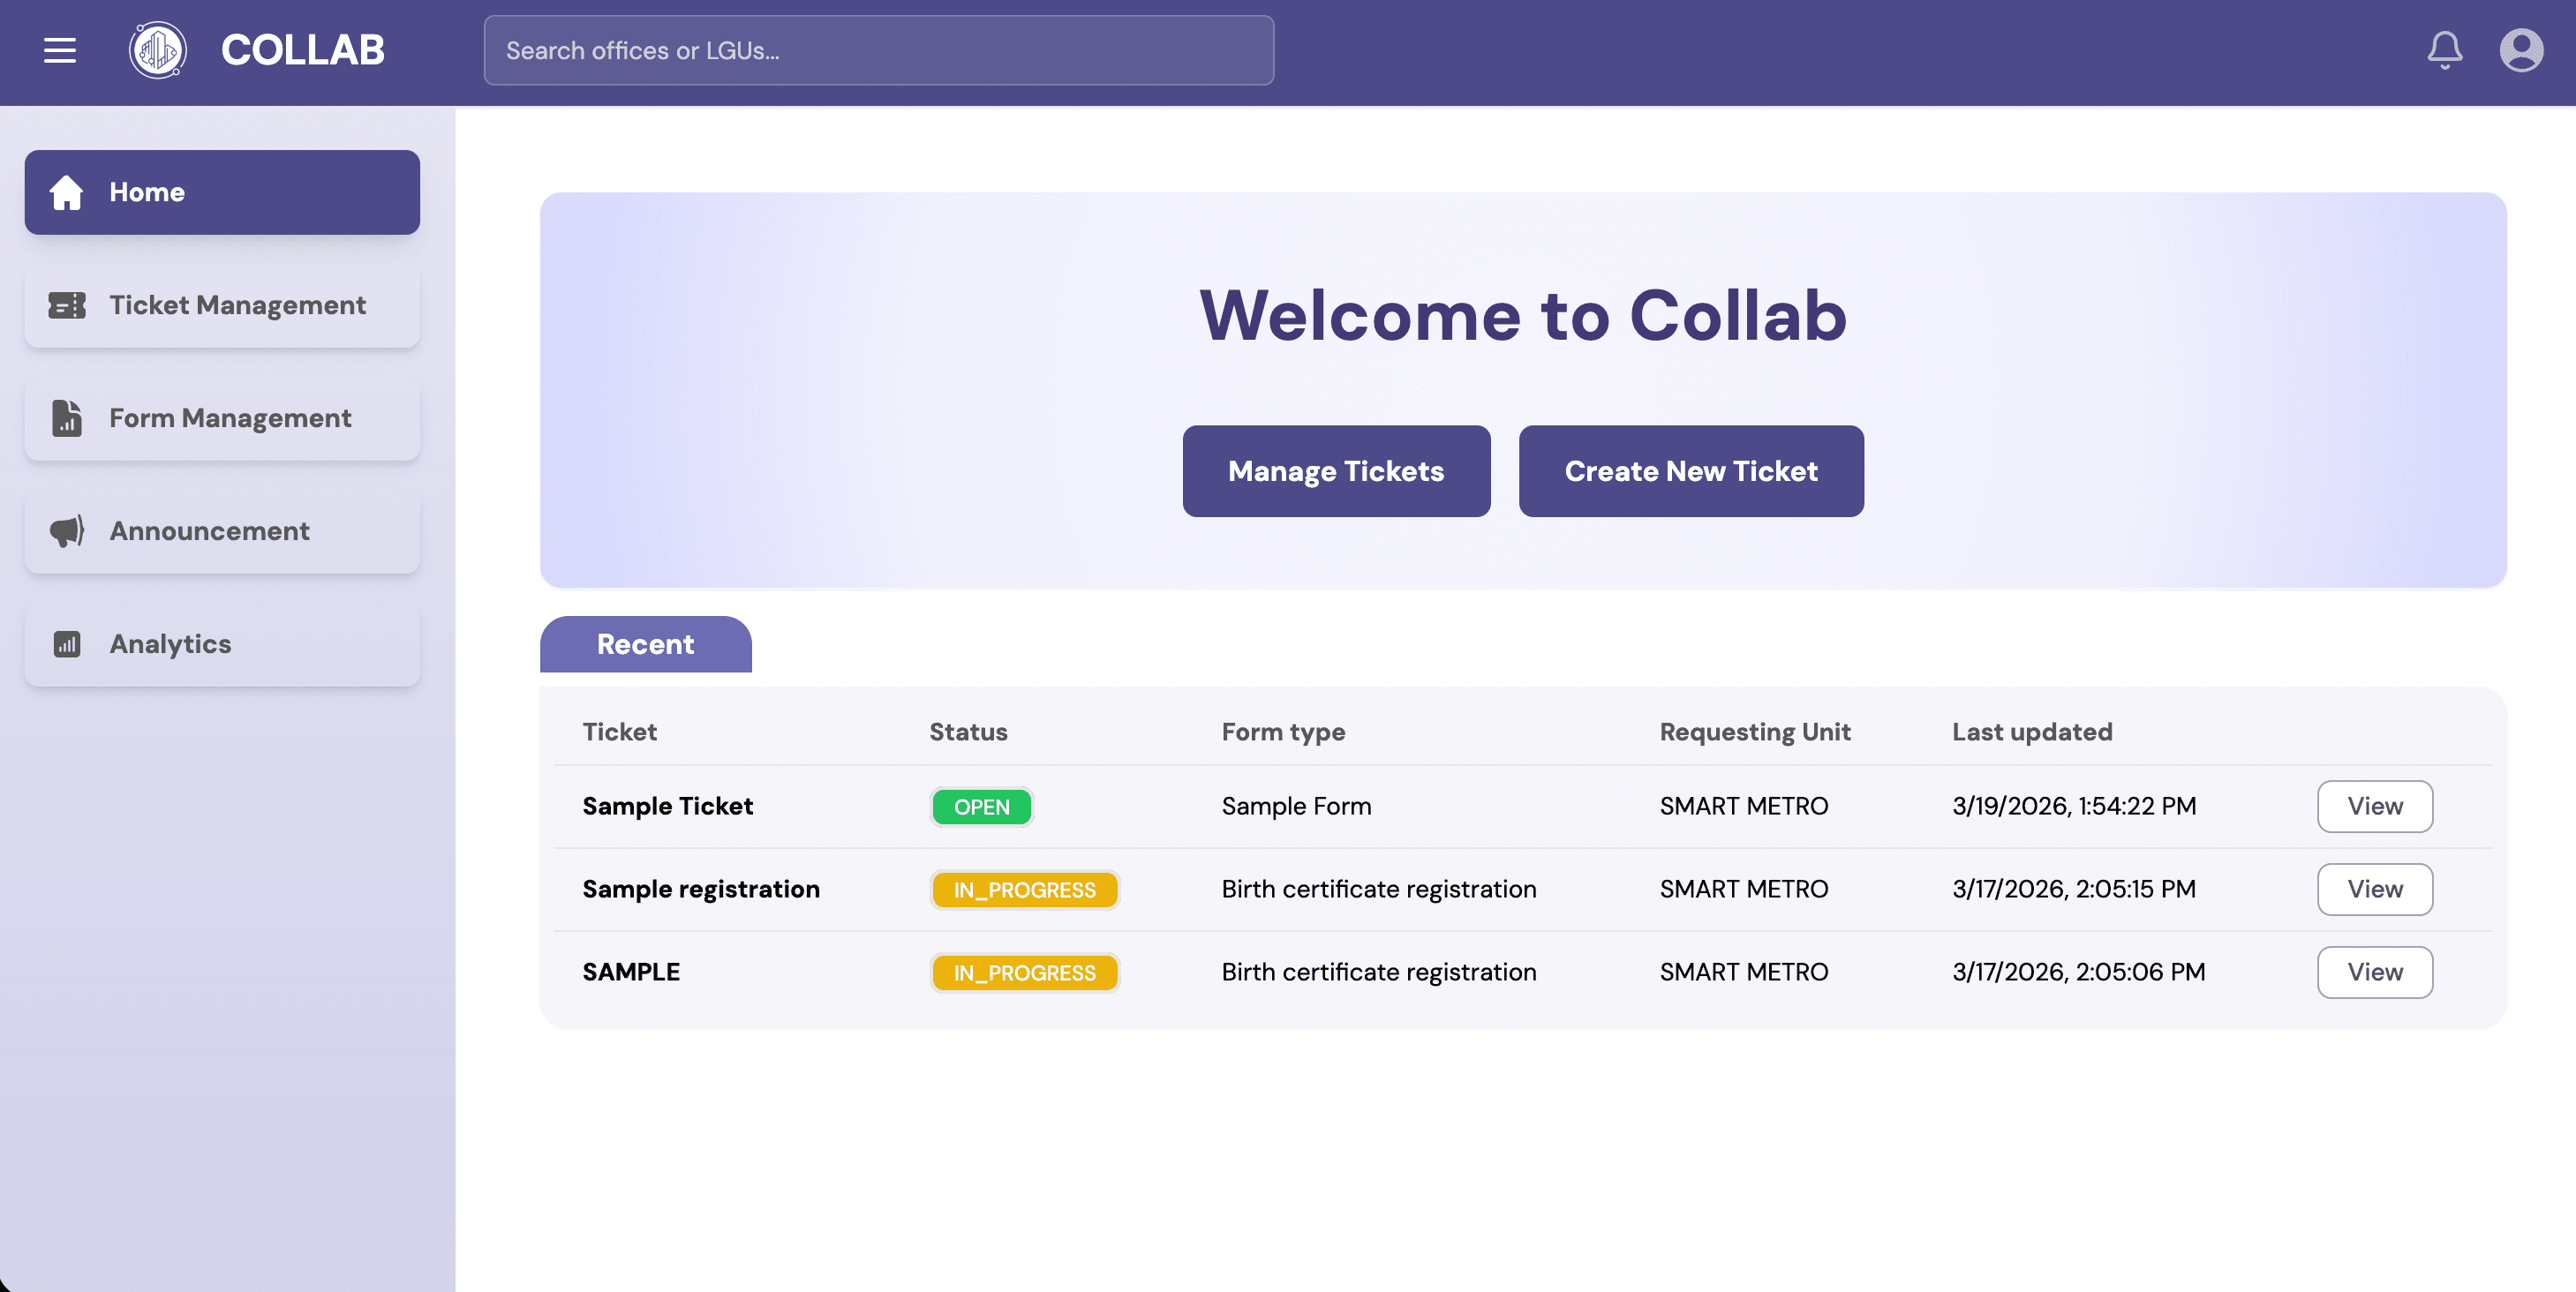
Task: Click the Collab logo icon
Action: pos(157,50)
